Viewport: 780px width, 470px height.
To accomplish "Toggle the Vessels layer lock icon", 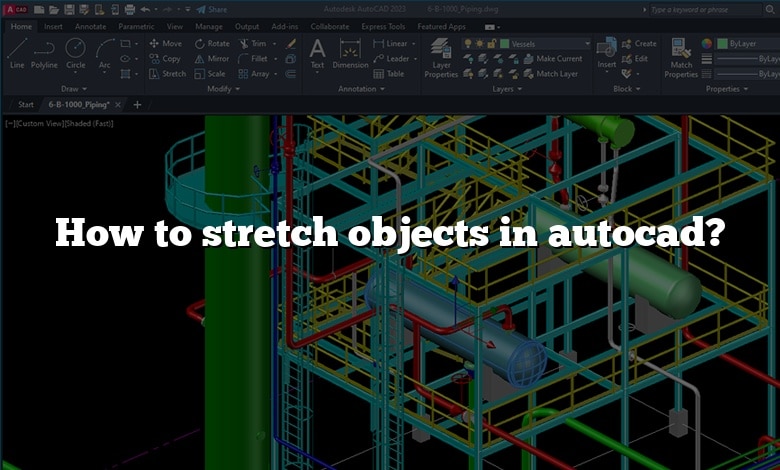I will (x=491, y=44).
